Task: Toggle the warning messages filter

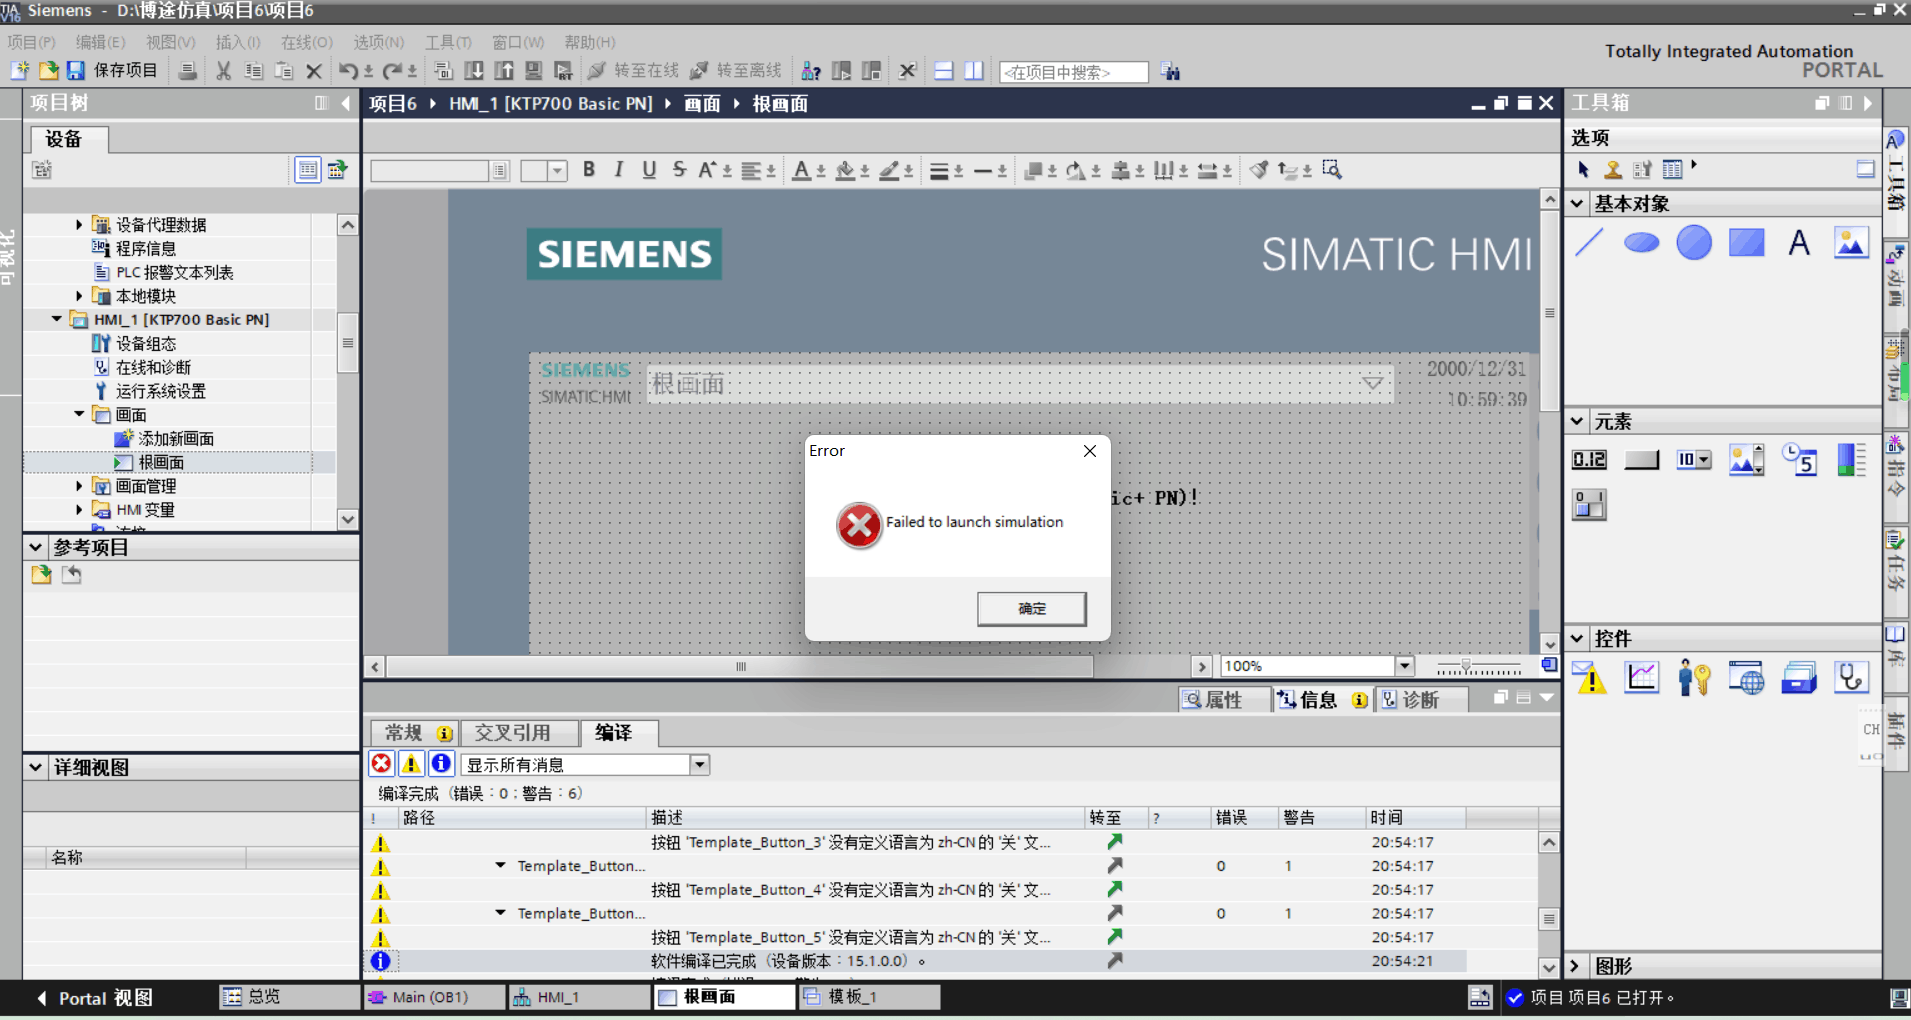Action: [x=411, y=764]
